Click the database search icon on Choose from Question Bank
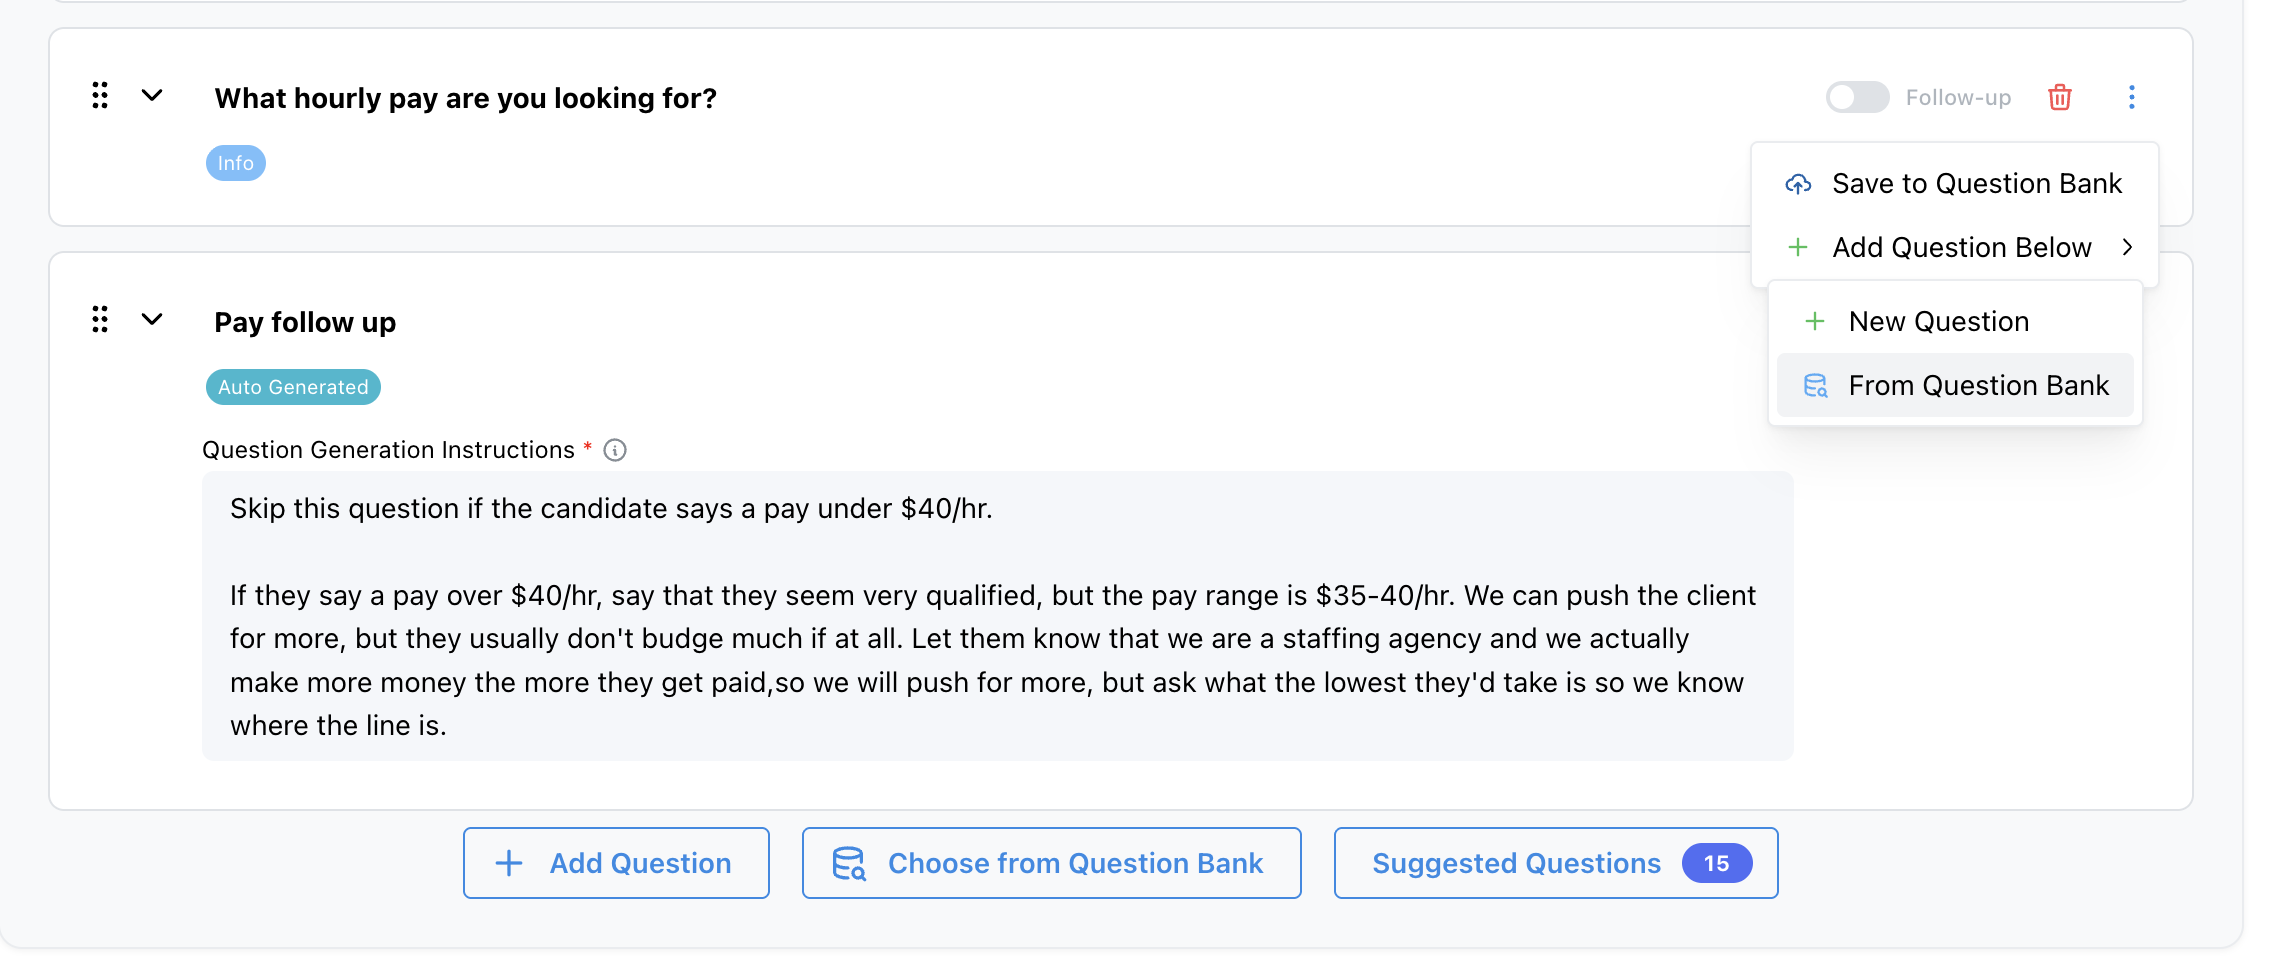This screenshot has width=2278, height=958. (x=849, y=863)
